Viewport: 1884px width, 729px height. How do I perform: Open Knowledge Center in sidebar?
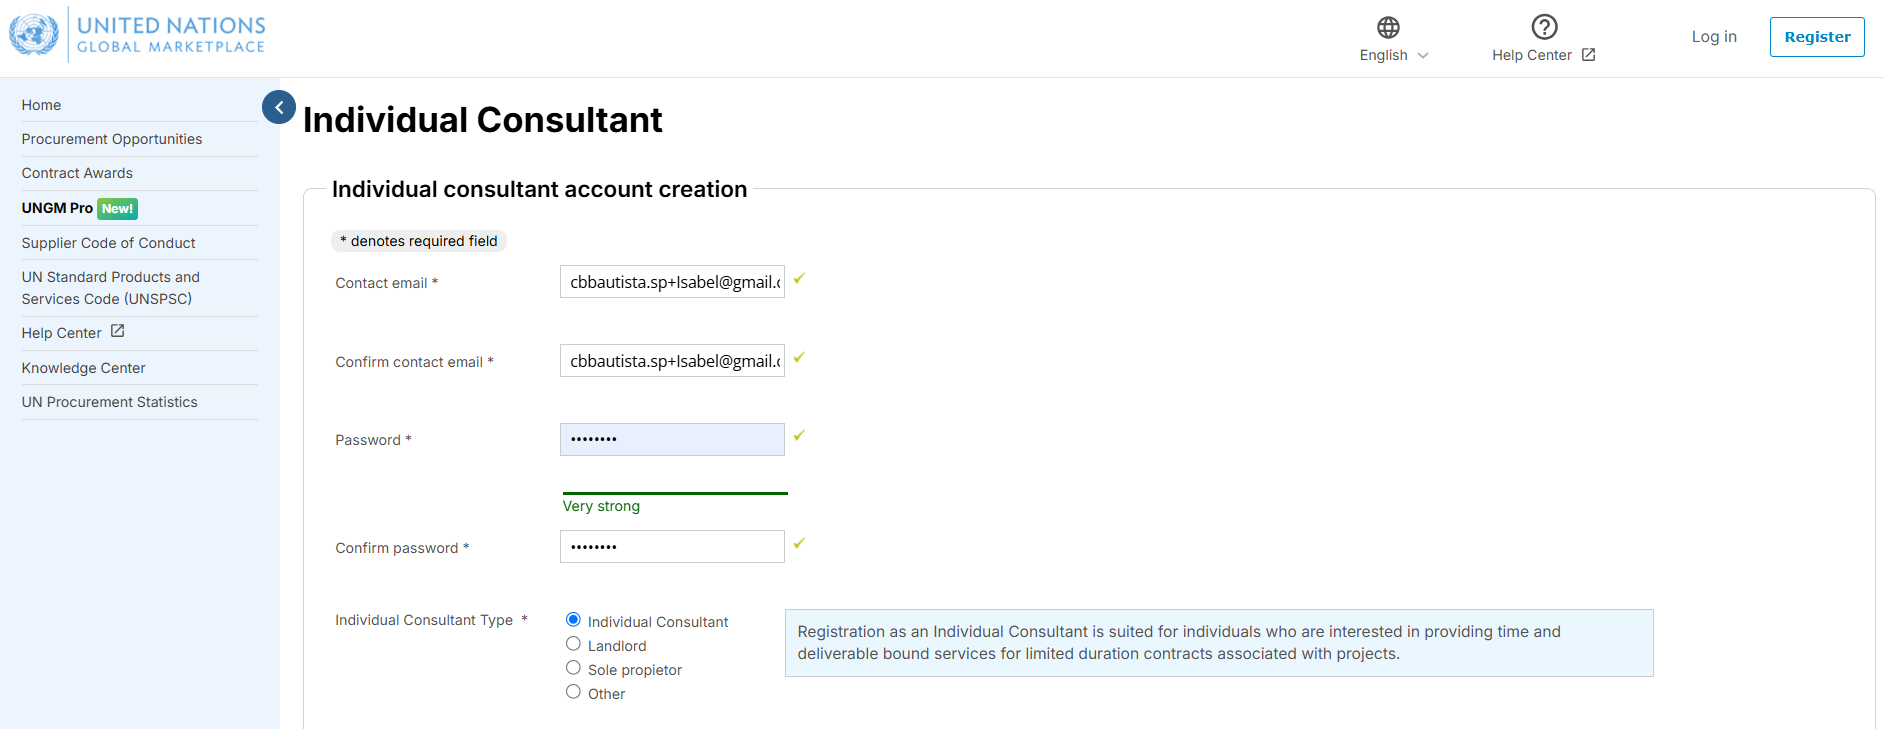pos(84,368)
